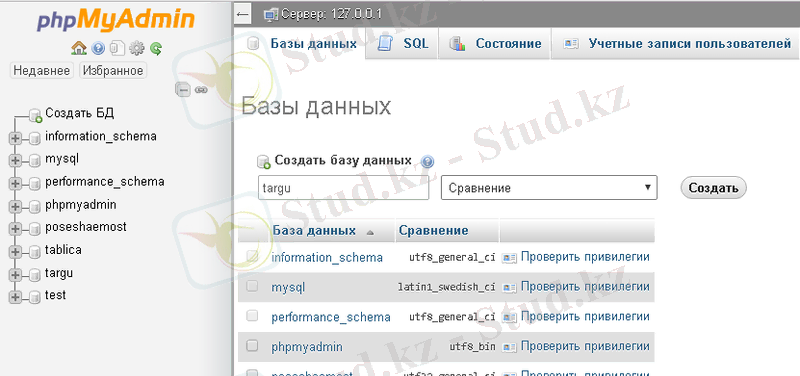Image resolution: width=800 pixels, height=376 pixels.
Task: Tick the disabled checkbox for information_schema row
Action: pyautogui.click(x=252, y=257)
